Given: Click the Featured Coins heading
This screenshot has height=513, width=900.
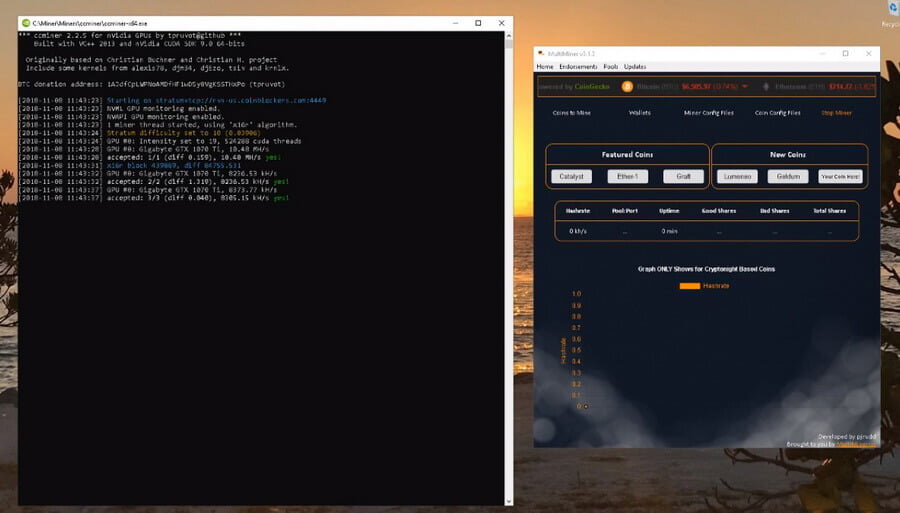Looking at the screenshot, I should click(627, 154).
